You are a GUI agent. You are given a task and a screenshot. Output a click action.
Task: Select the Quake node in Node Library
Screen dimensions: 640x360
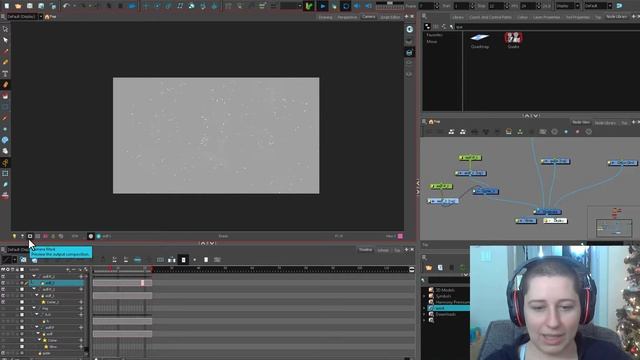513,41
